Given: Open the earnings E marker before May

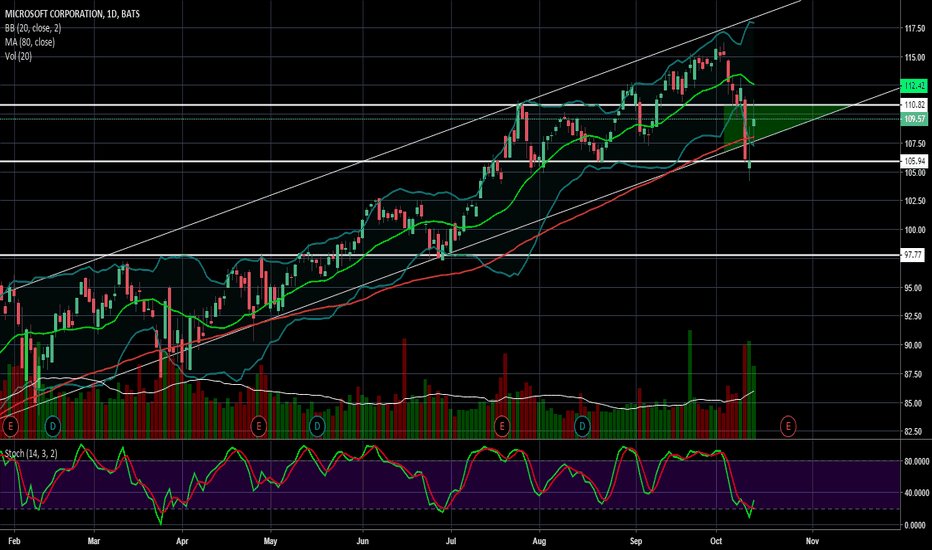Looking at the screenshot, I should [x=258, y=426].
